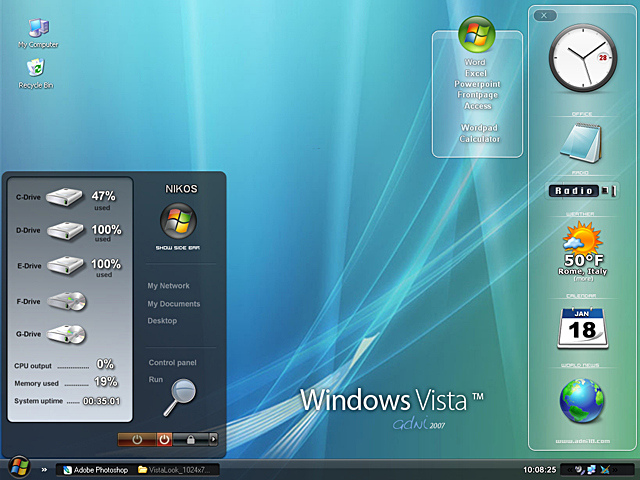640x480 pixels.
Task: Click the magnifying glass search icon
Action: coord(180,397)
